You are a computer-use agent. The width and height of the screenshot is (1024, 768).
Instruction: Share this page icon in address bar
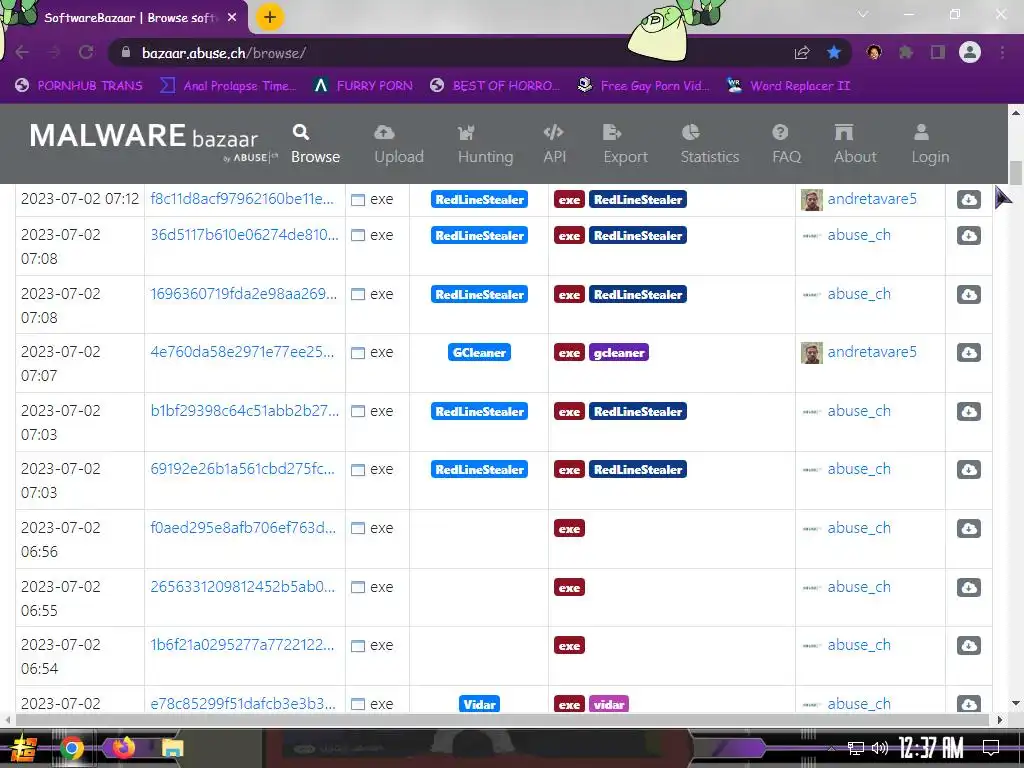click(802, 52)
